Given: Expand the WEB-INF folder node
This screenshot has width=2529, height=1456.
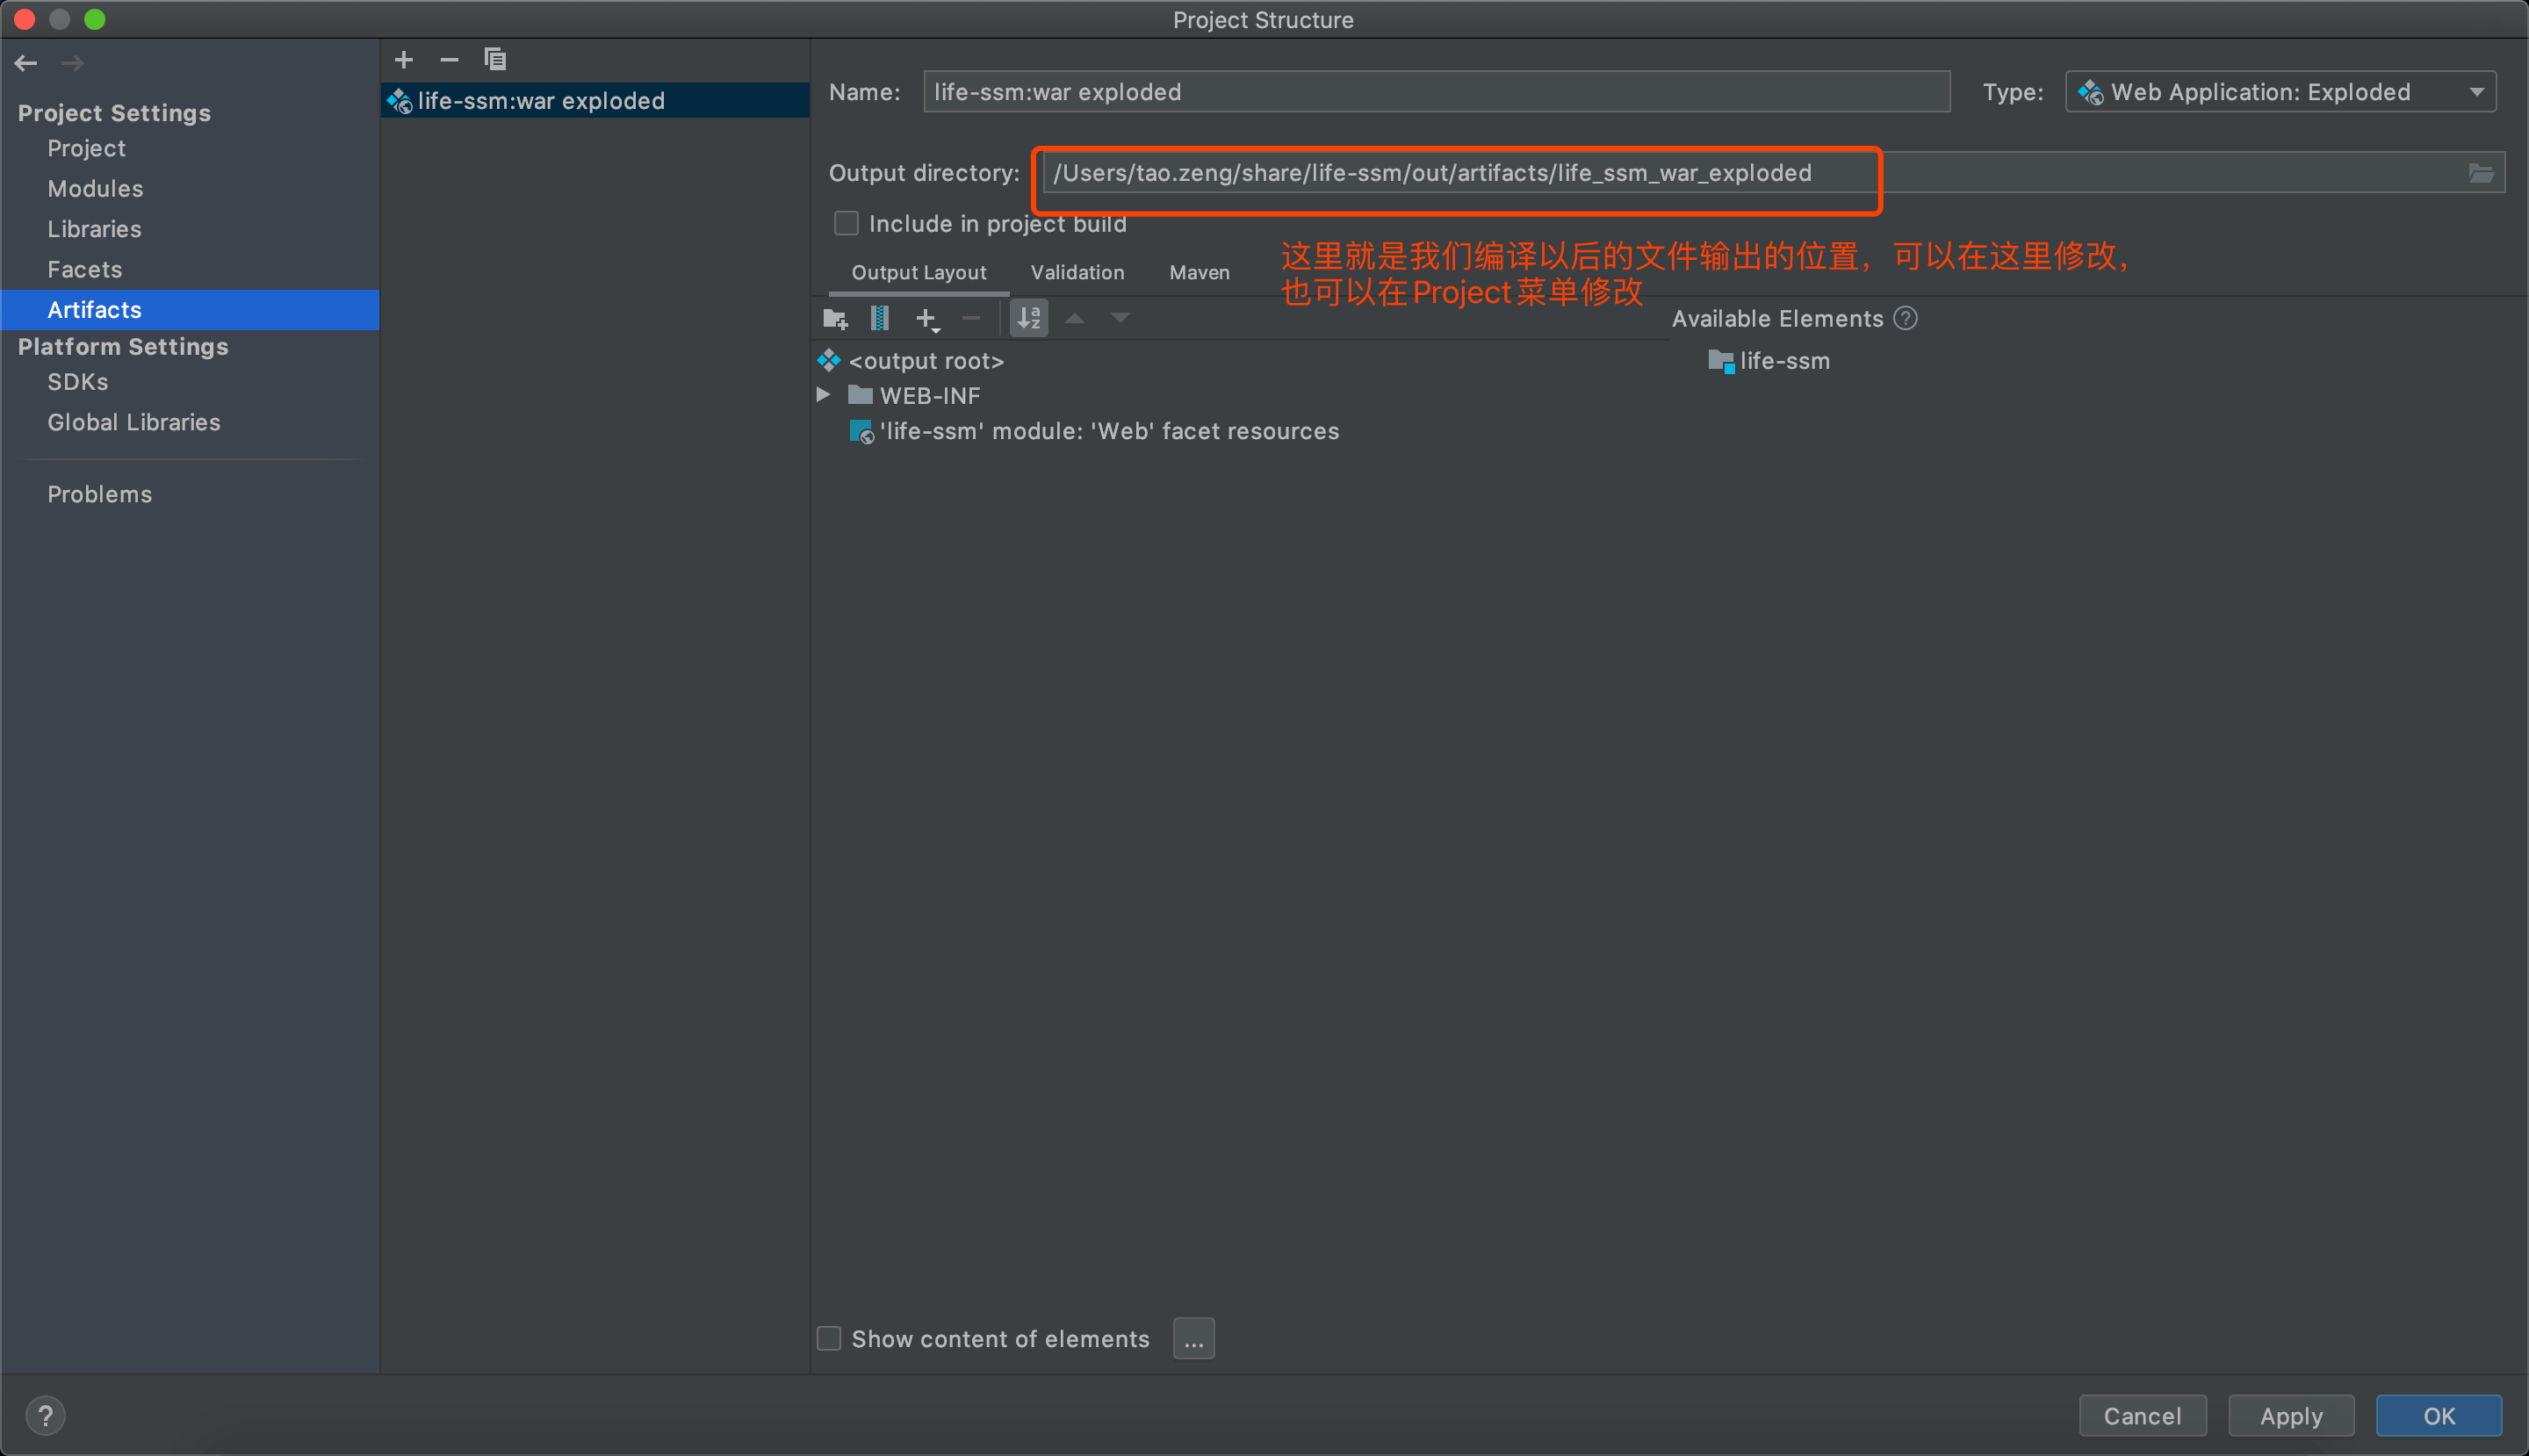Looking at the screenshot, I should coord(823,395).
